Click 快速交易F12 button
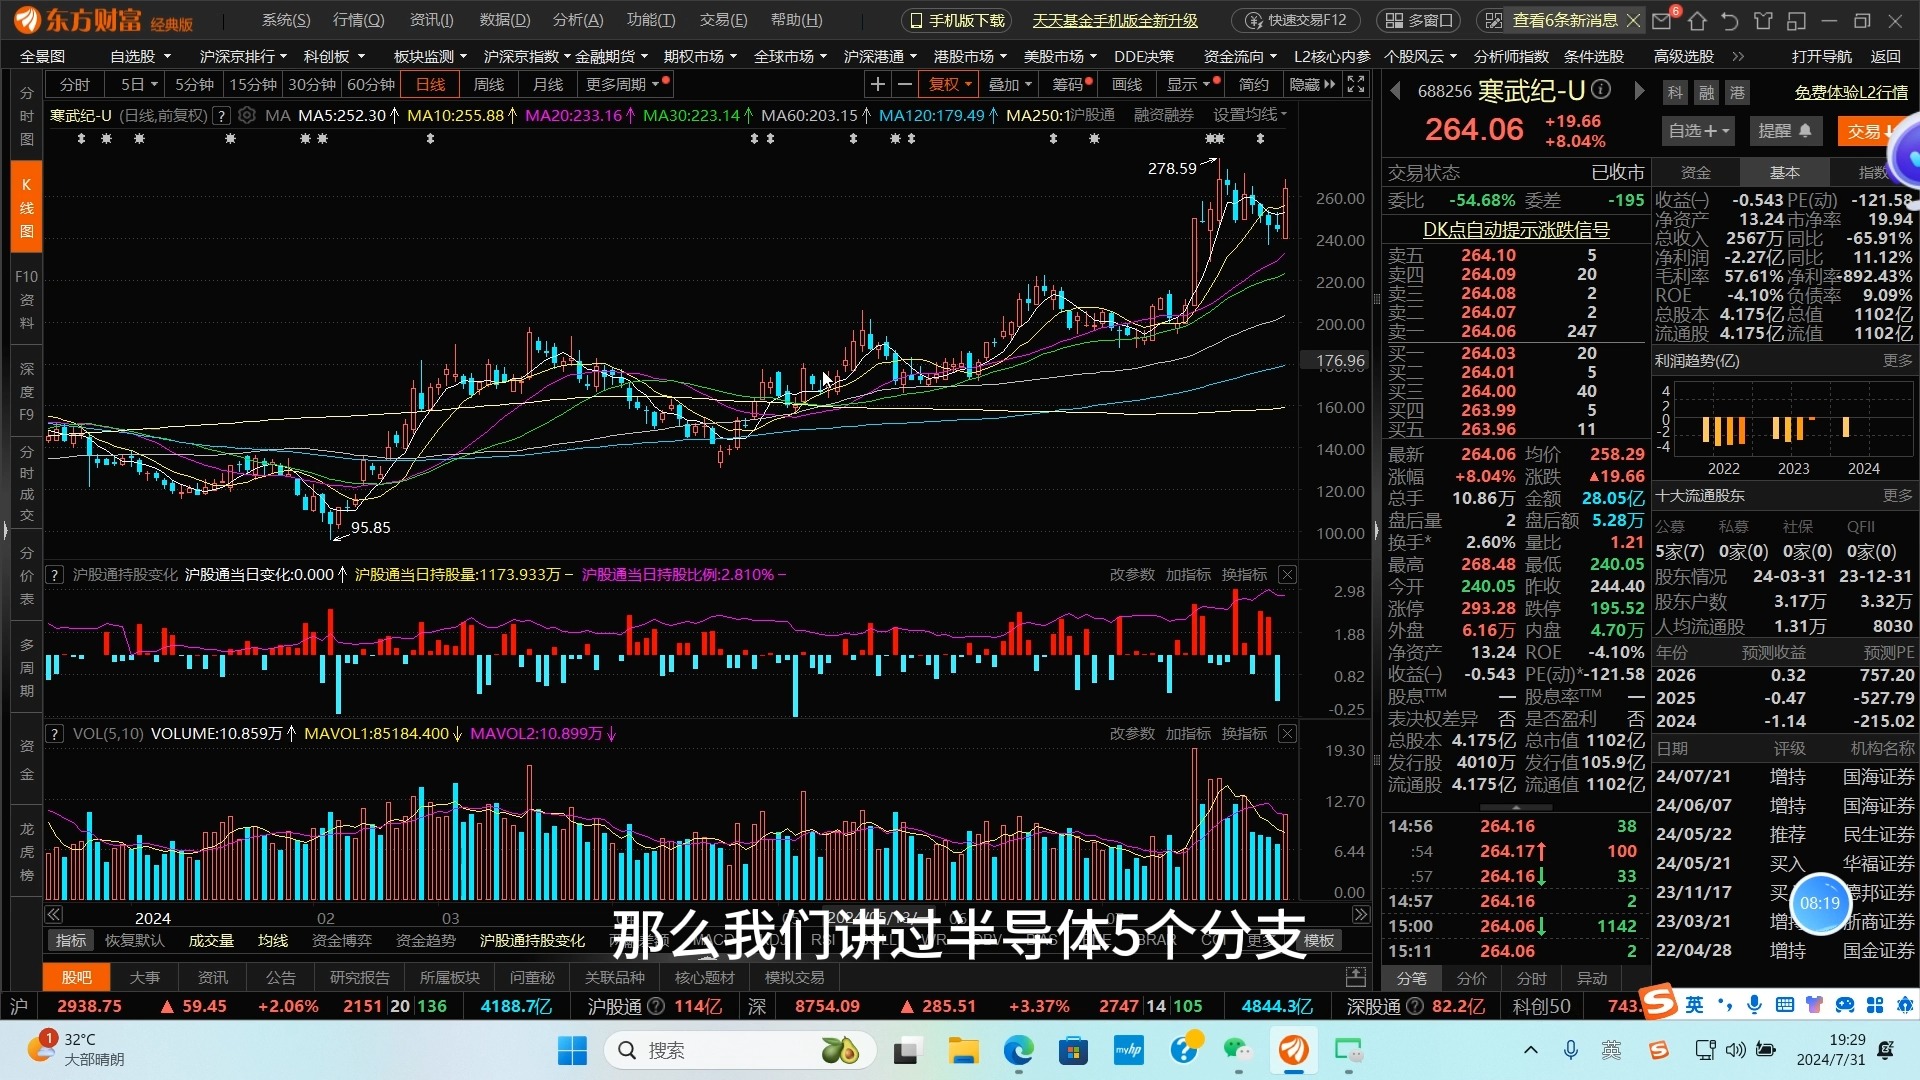Screen dimensions: 1920x1080 click(1297, 20)
